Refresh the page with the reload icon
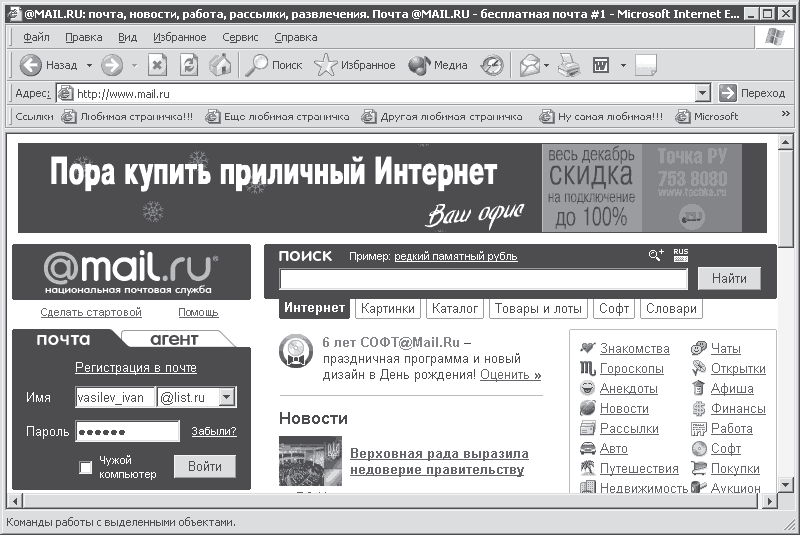Screen dimensions: 800x535 (x=189, y=65)
